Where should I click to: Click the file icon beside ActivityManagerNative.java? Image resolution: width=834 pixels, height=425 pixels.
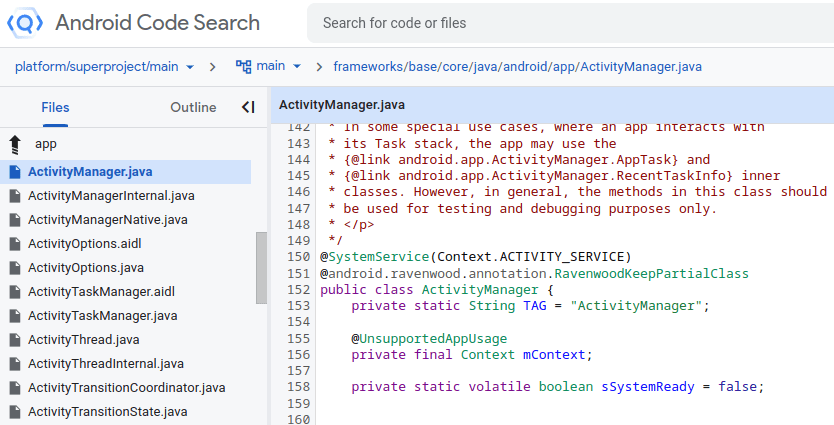[15, 220]
